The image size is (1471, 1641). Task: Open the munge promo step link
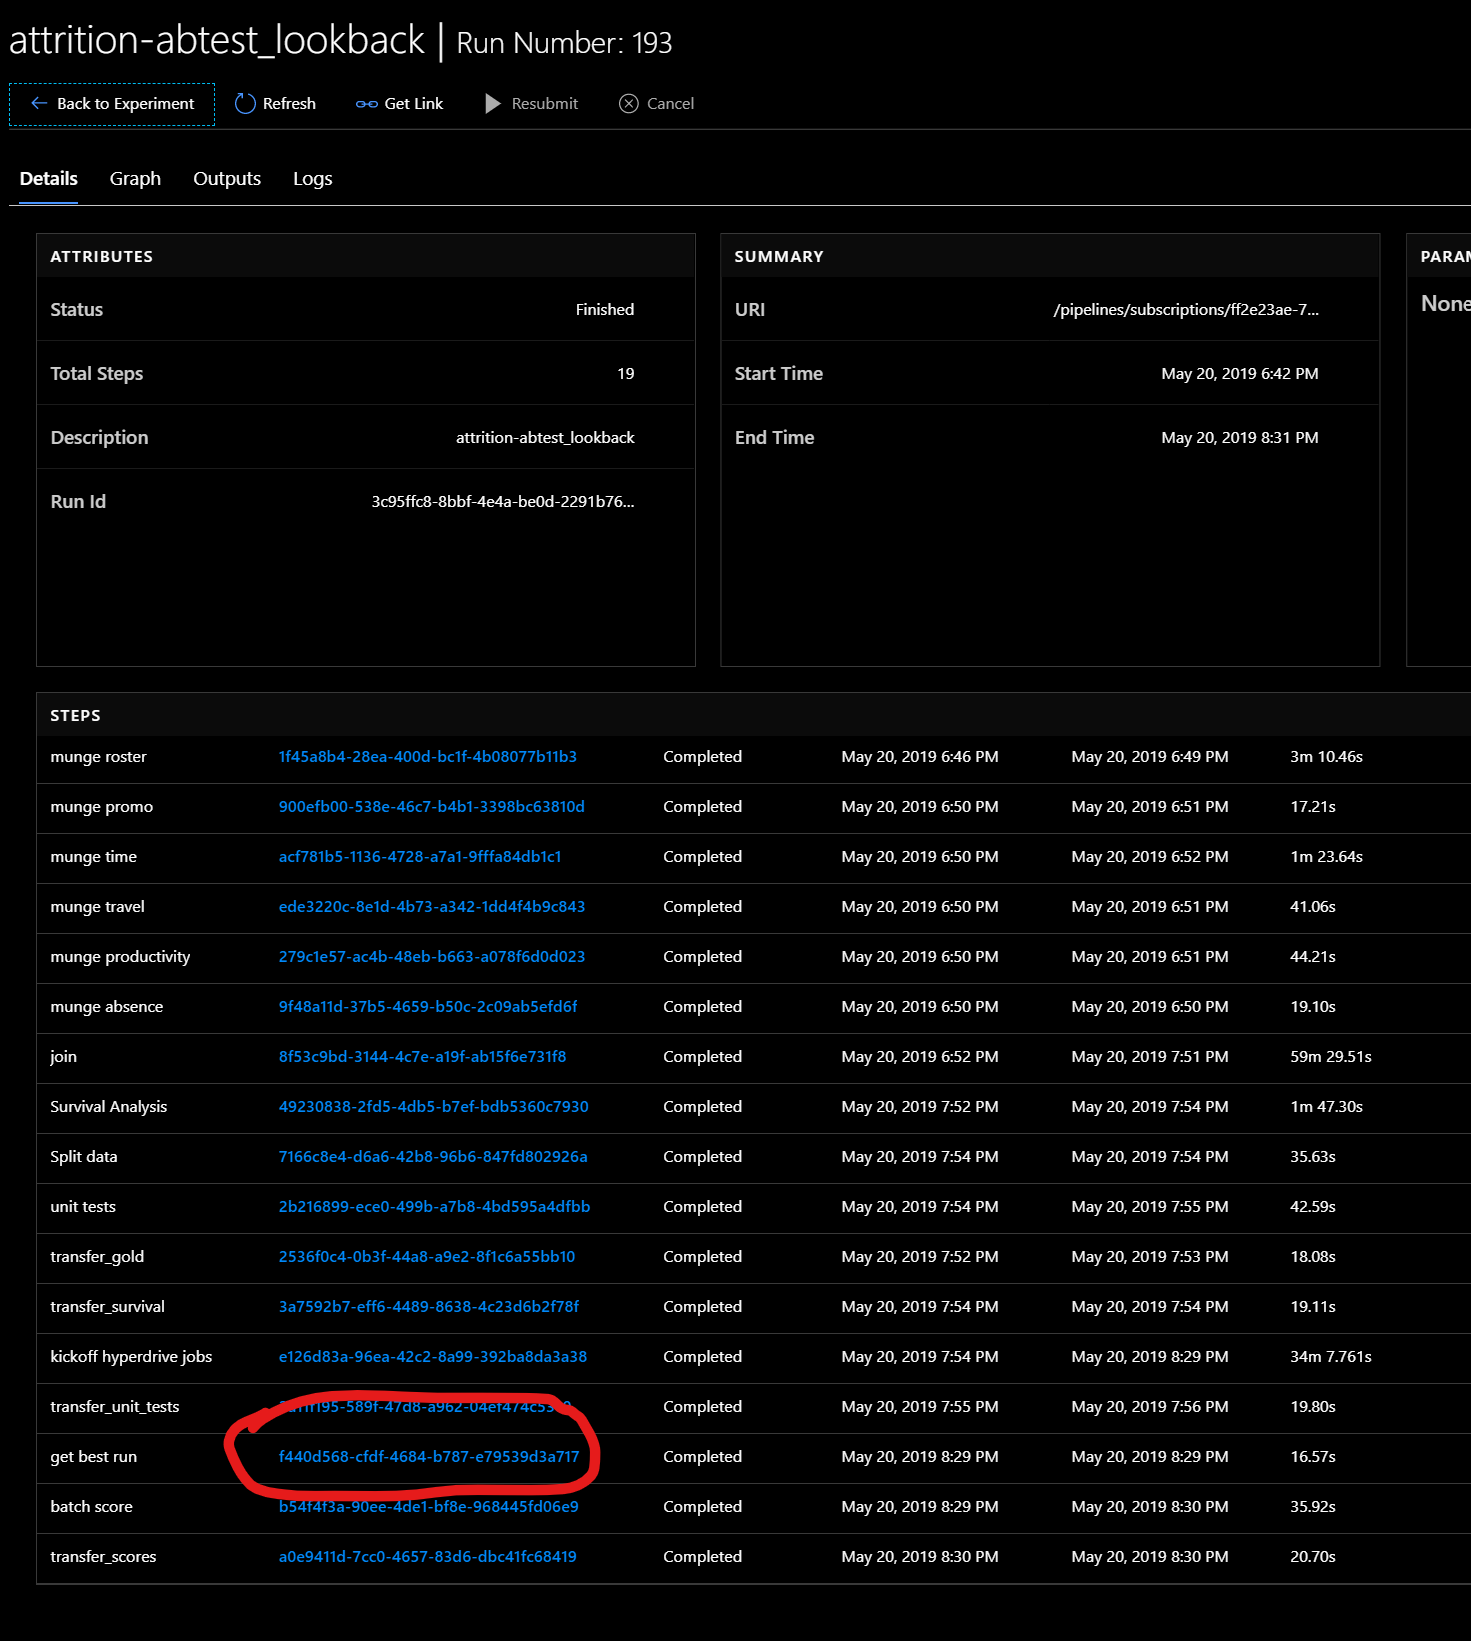click(x=432, y=806)
